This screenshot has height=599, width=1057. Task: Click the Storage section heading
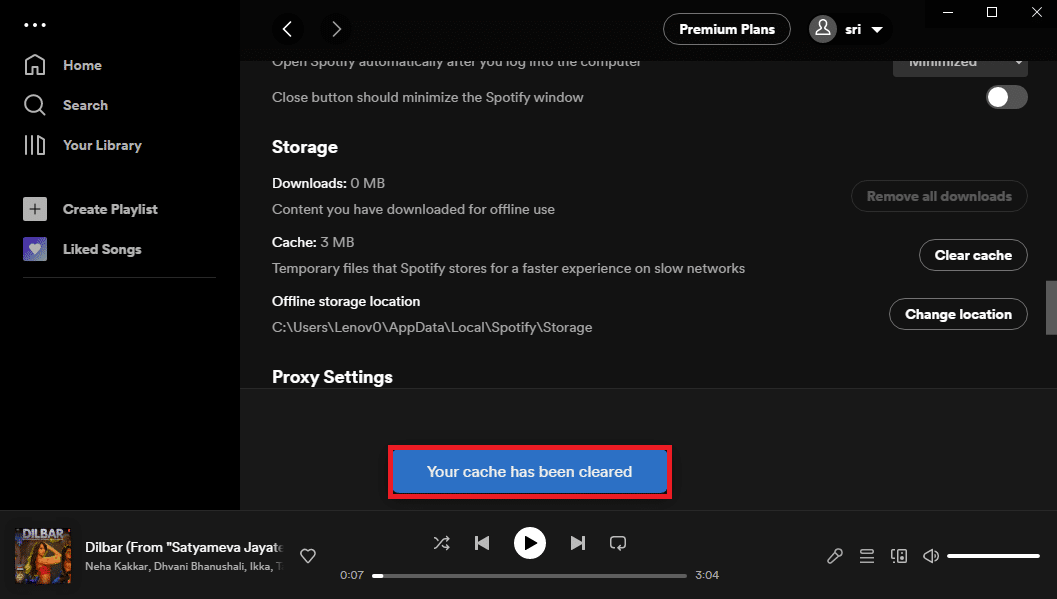point(305,147)
